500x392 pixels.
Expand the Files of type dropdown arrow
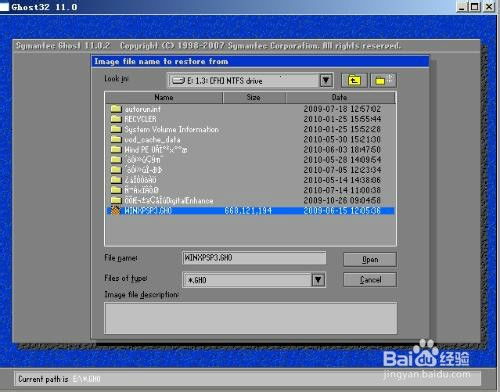pyautogui.click(x=318, y=280)
